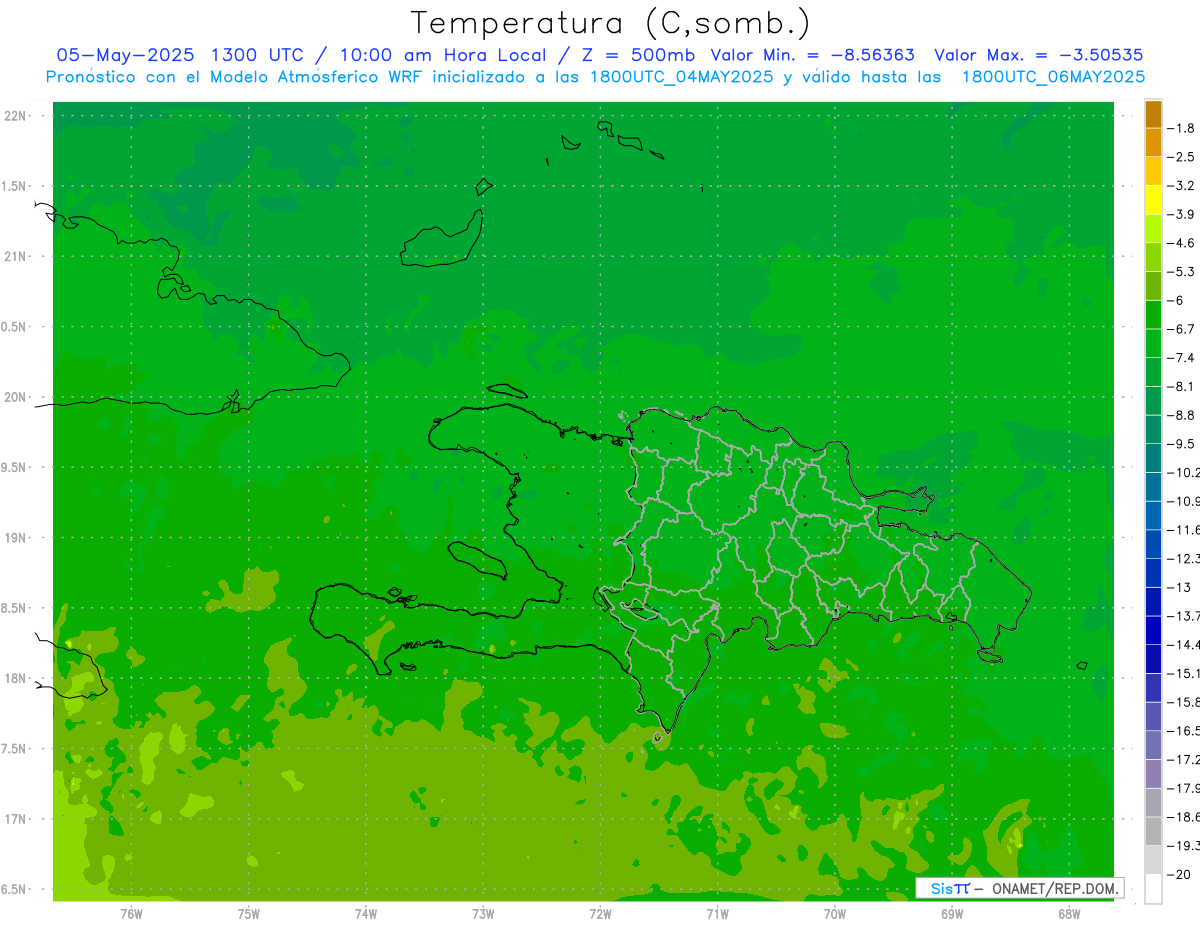Click the '76W' longitude label
The width and height of the screenshot is (1200, 927).
[x=131, y=914]
